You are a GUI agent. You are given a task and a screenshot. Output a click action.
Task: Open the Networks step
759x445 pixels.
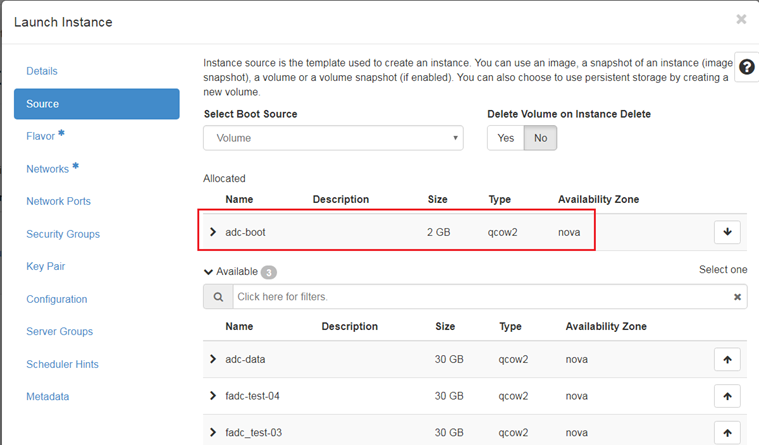[x=48, y=169]
